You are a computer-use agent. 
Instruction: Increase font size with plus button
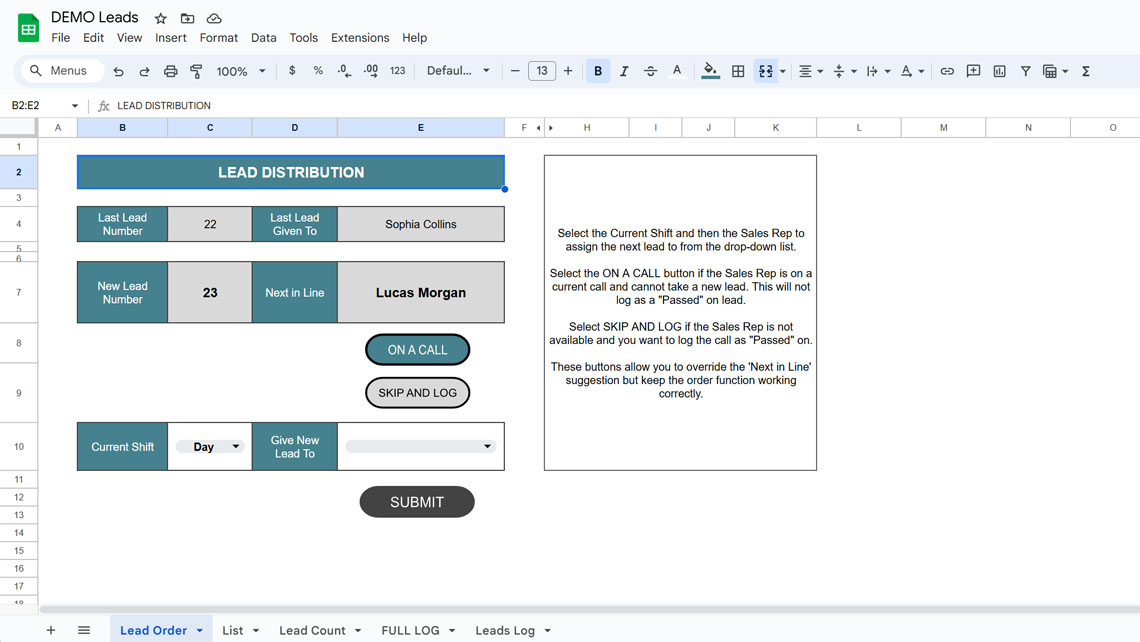(x=568, y=71)
